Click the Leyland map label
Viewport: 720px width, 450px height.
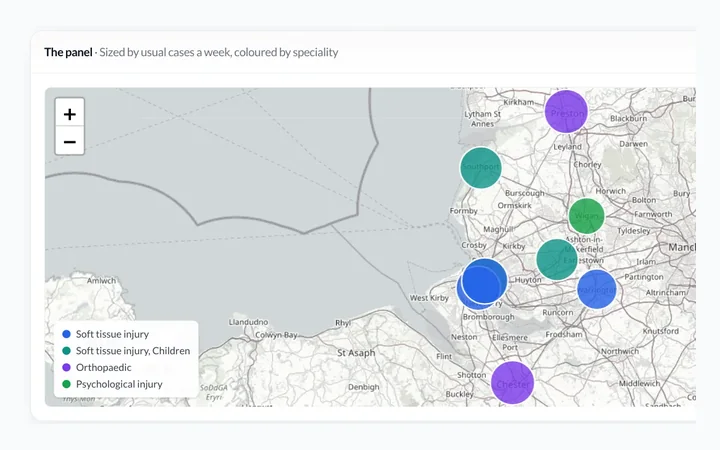(x=567, y=147)
